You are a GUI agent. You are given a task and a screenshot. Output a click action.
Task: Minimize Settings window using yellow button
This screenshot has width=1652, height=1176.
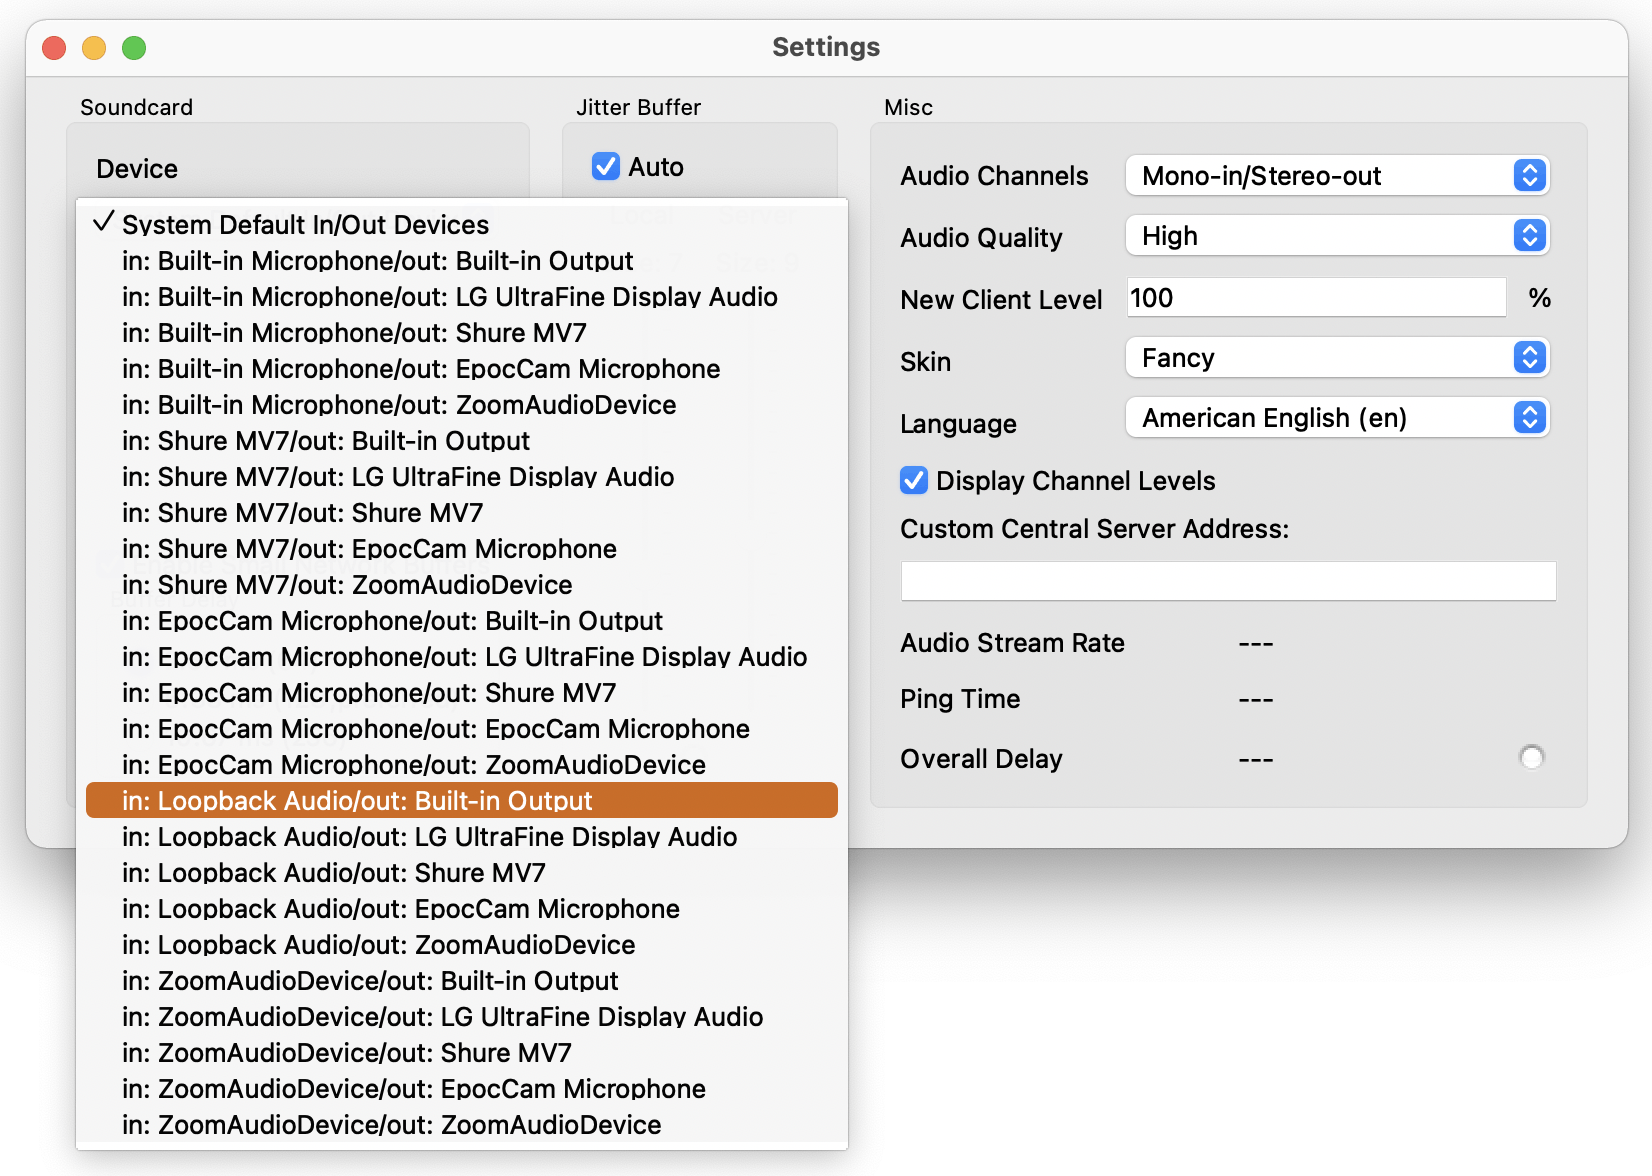94,48
